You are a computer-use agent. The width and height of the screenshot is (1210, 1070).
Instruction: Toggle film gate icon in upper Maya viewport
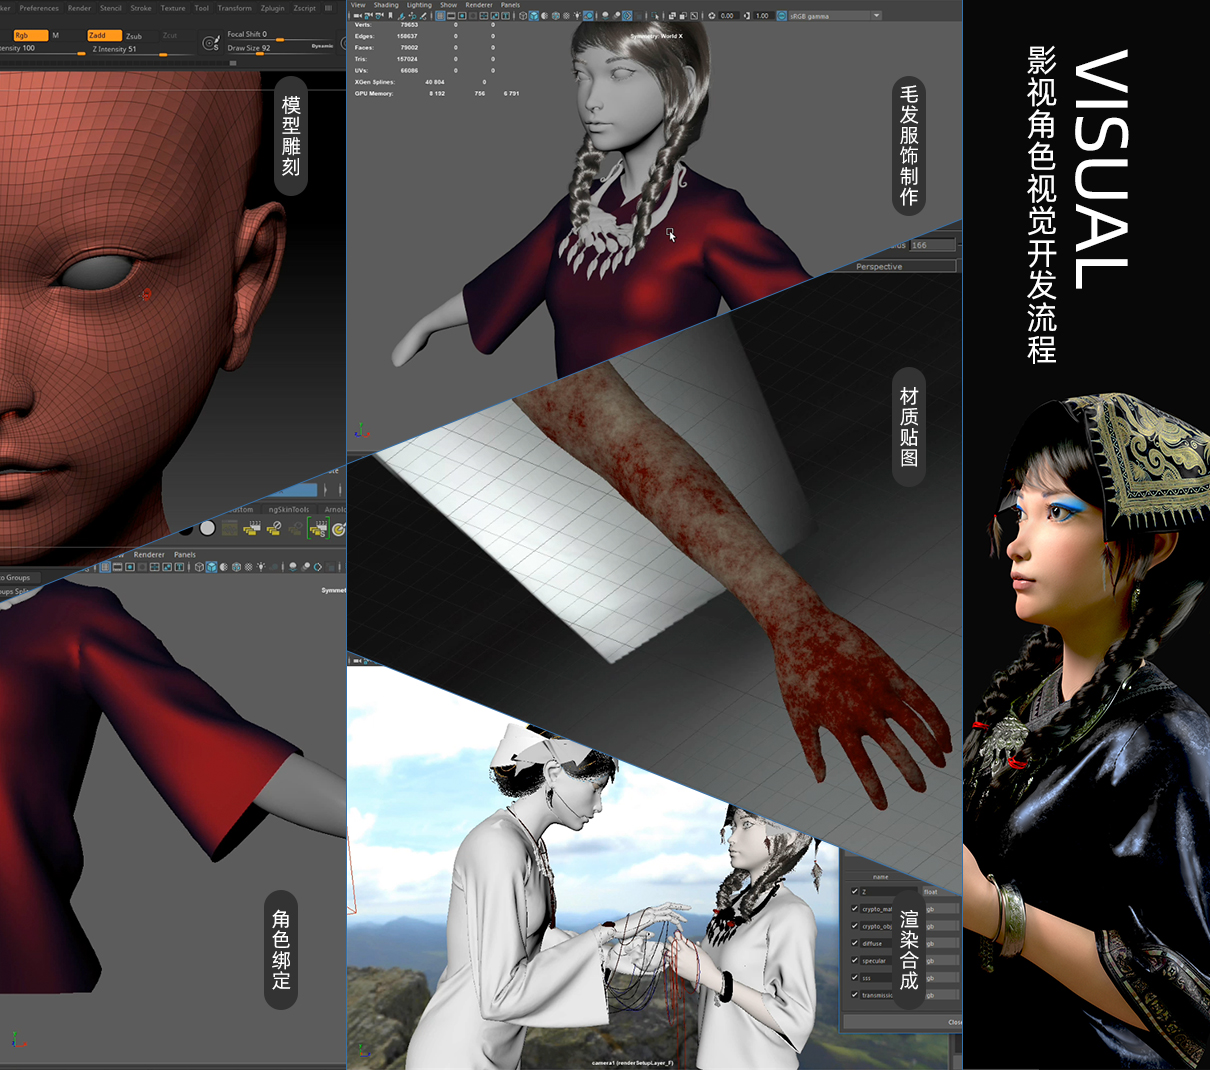point(451,16)
